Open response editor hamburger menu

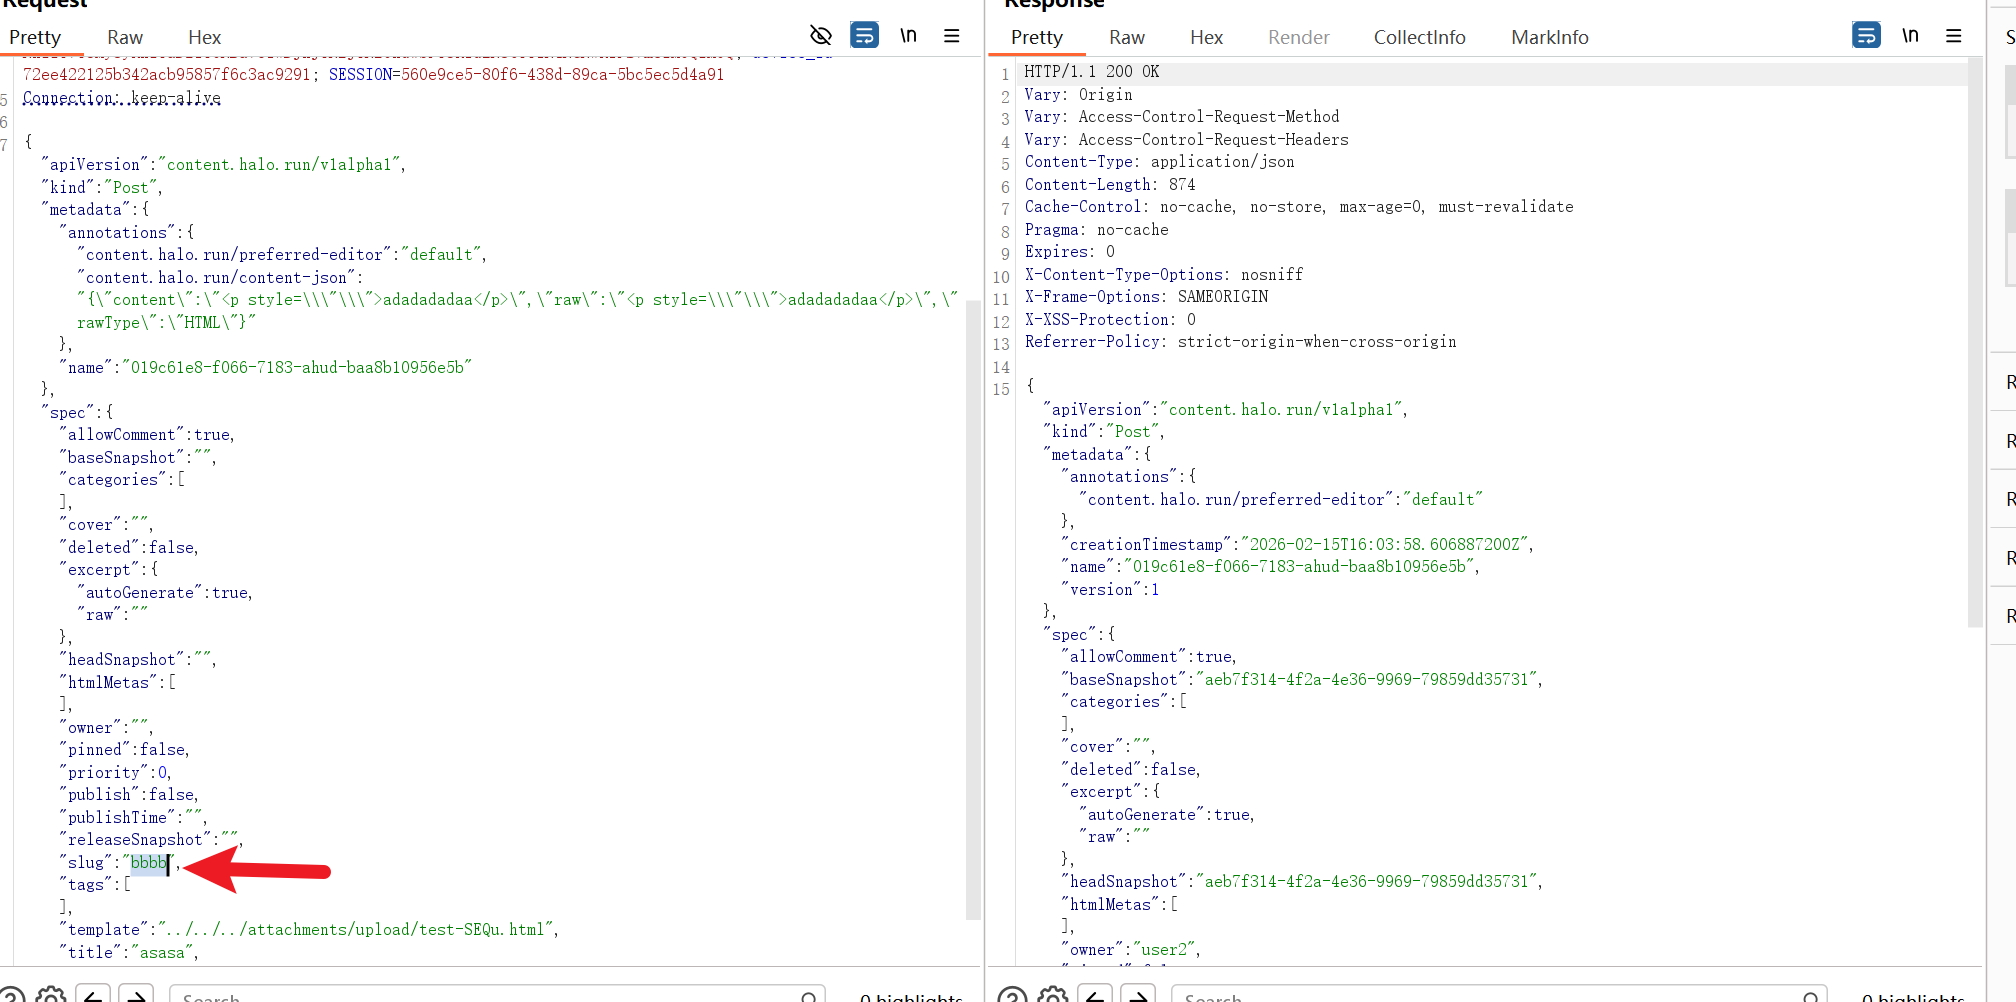1954,35
